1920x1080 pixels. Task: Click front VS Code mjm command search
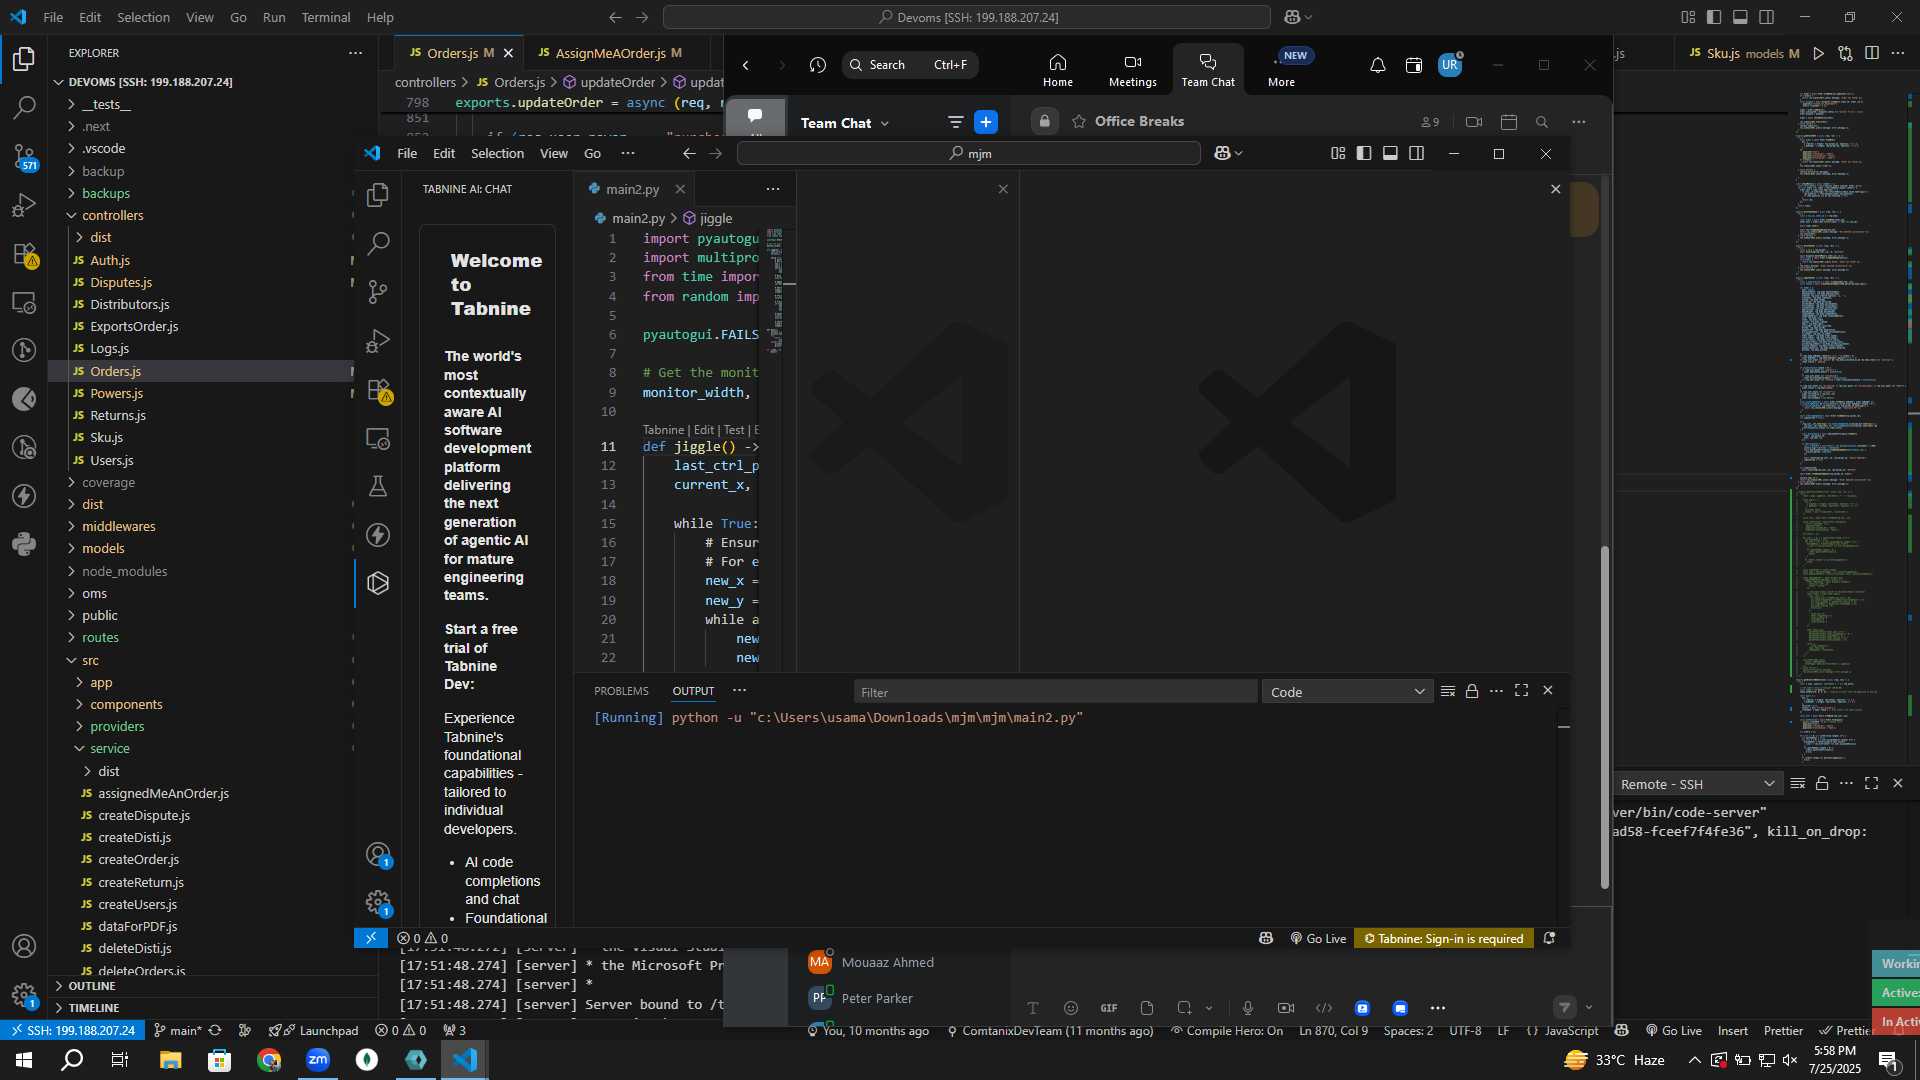tap(968, 153)
